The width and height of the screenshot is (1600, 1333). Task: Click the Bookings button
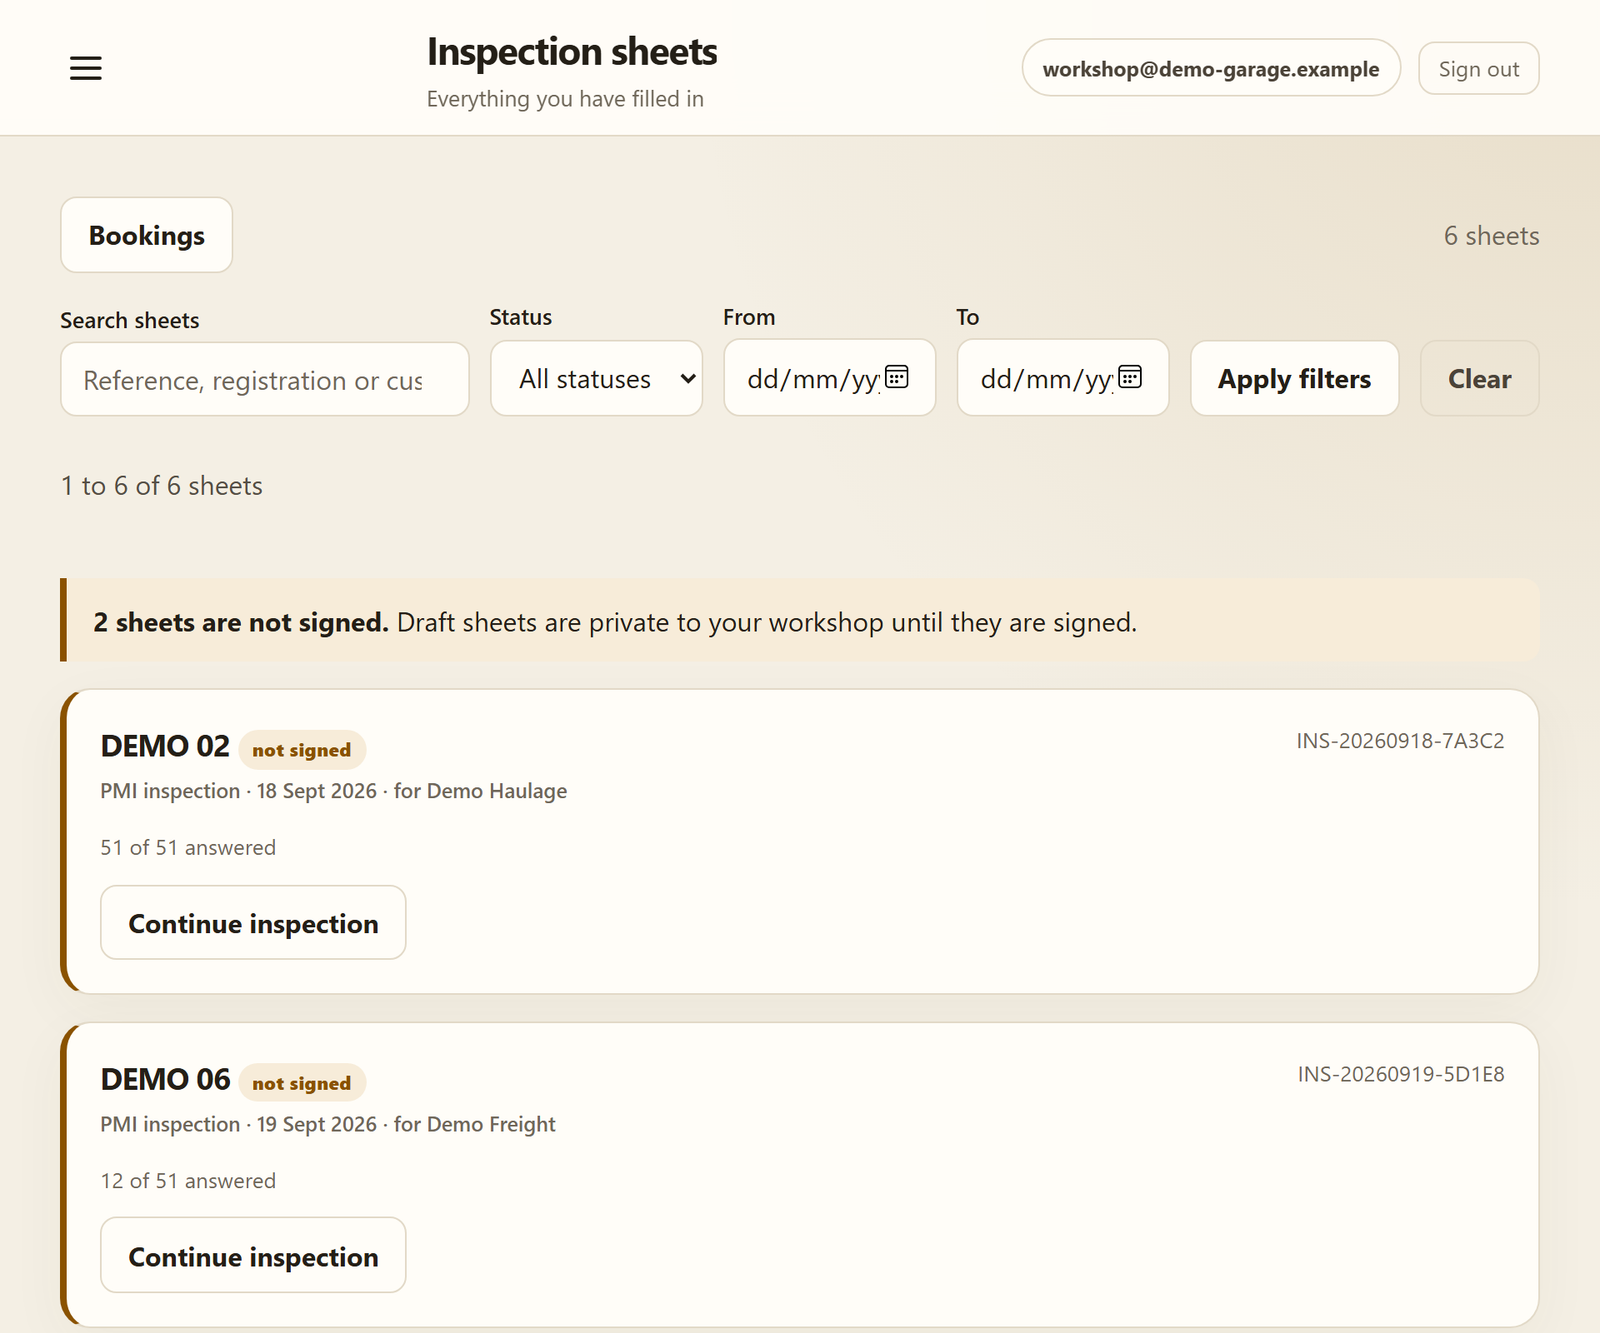[147, 235]
